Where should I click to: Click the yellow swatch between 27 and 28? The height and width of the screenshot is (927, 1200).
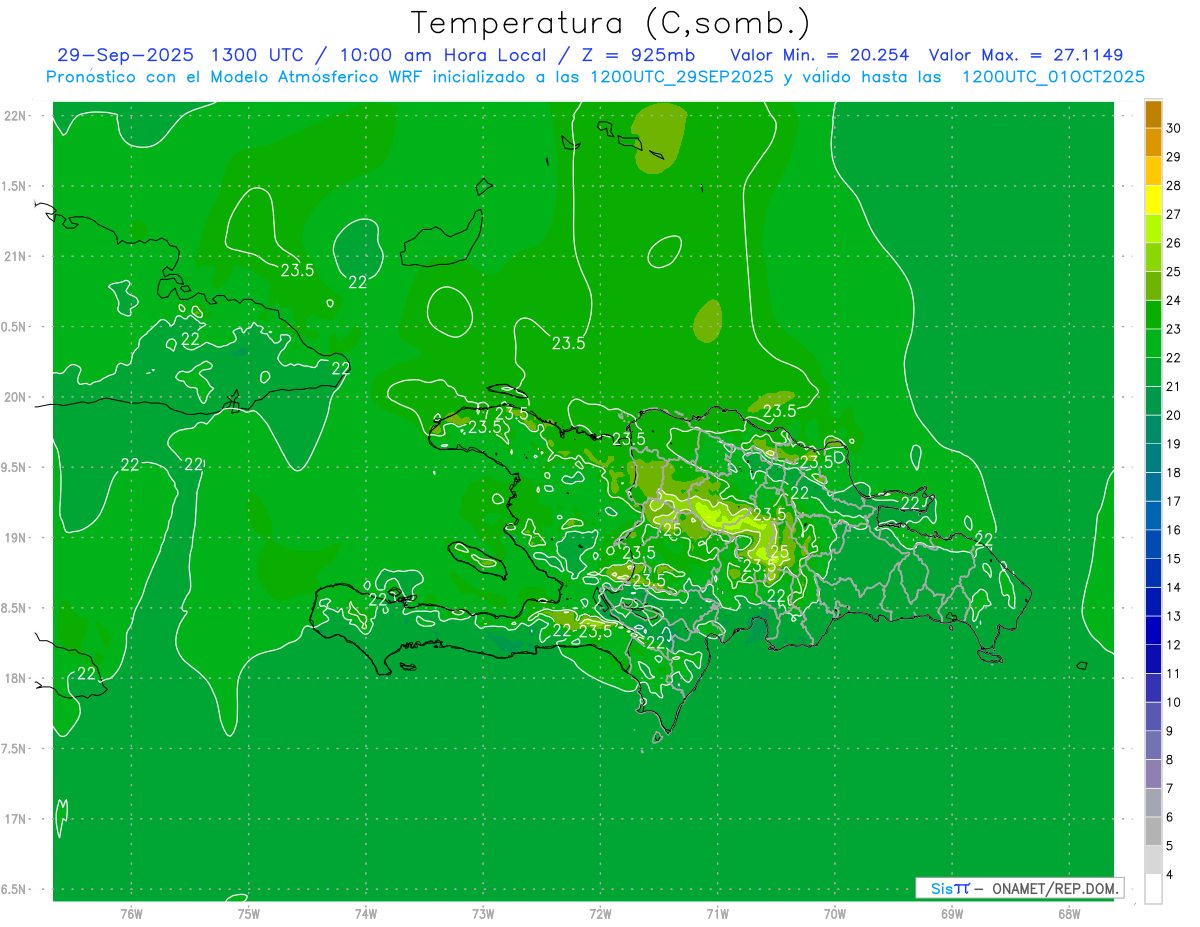[1153, 200]
